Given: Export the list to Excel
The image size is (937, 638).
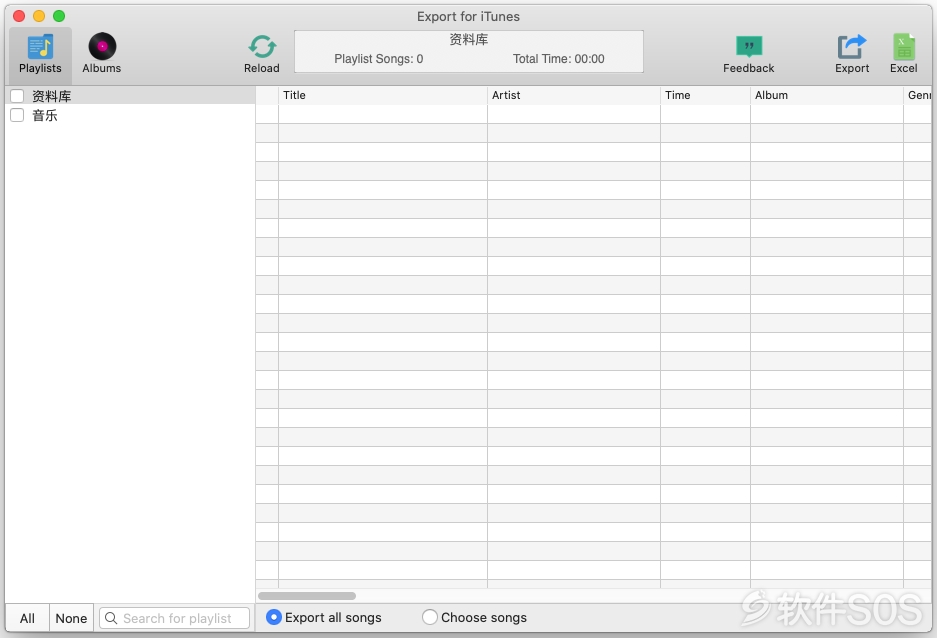Looking at the screenshot, I should click(903, 55).
